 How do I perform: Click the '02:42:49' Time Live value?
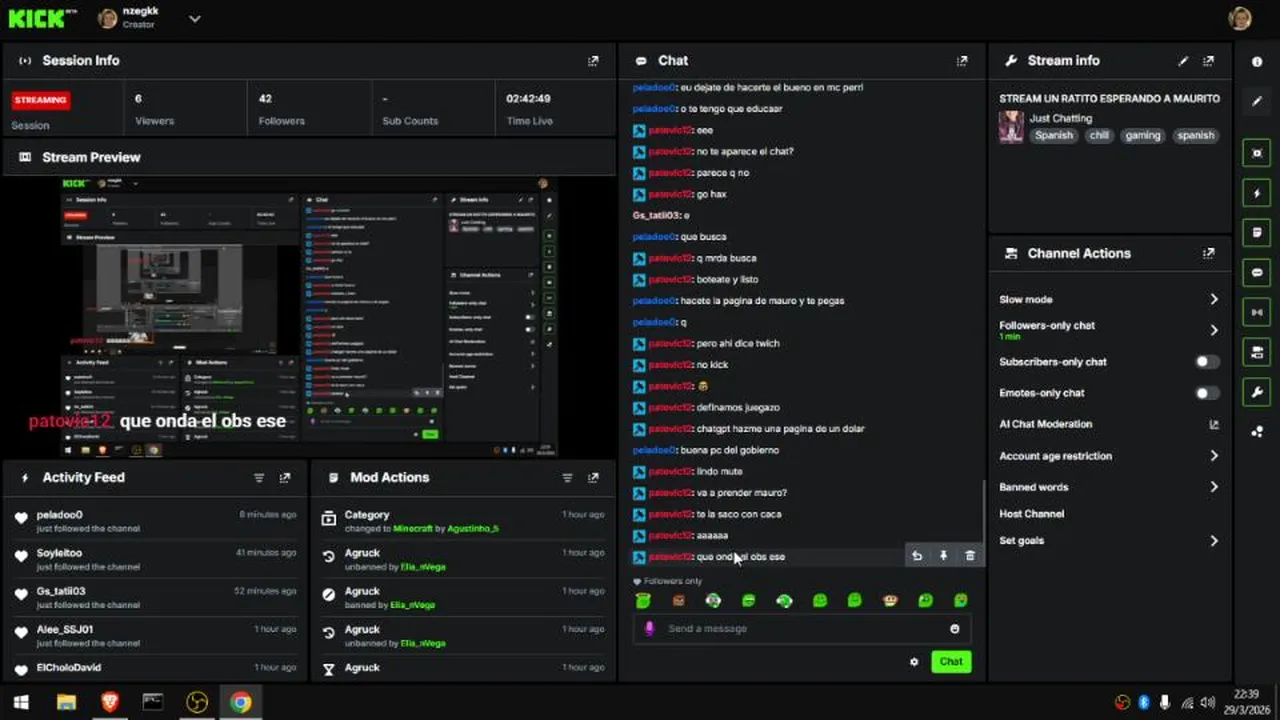coord(529,99)
